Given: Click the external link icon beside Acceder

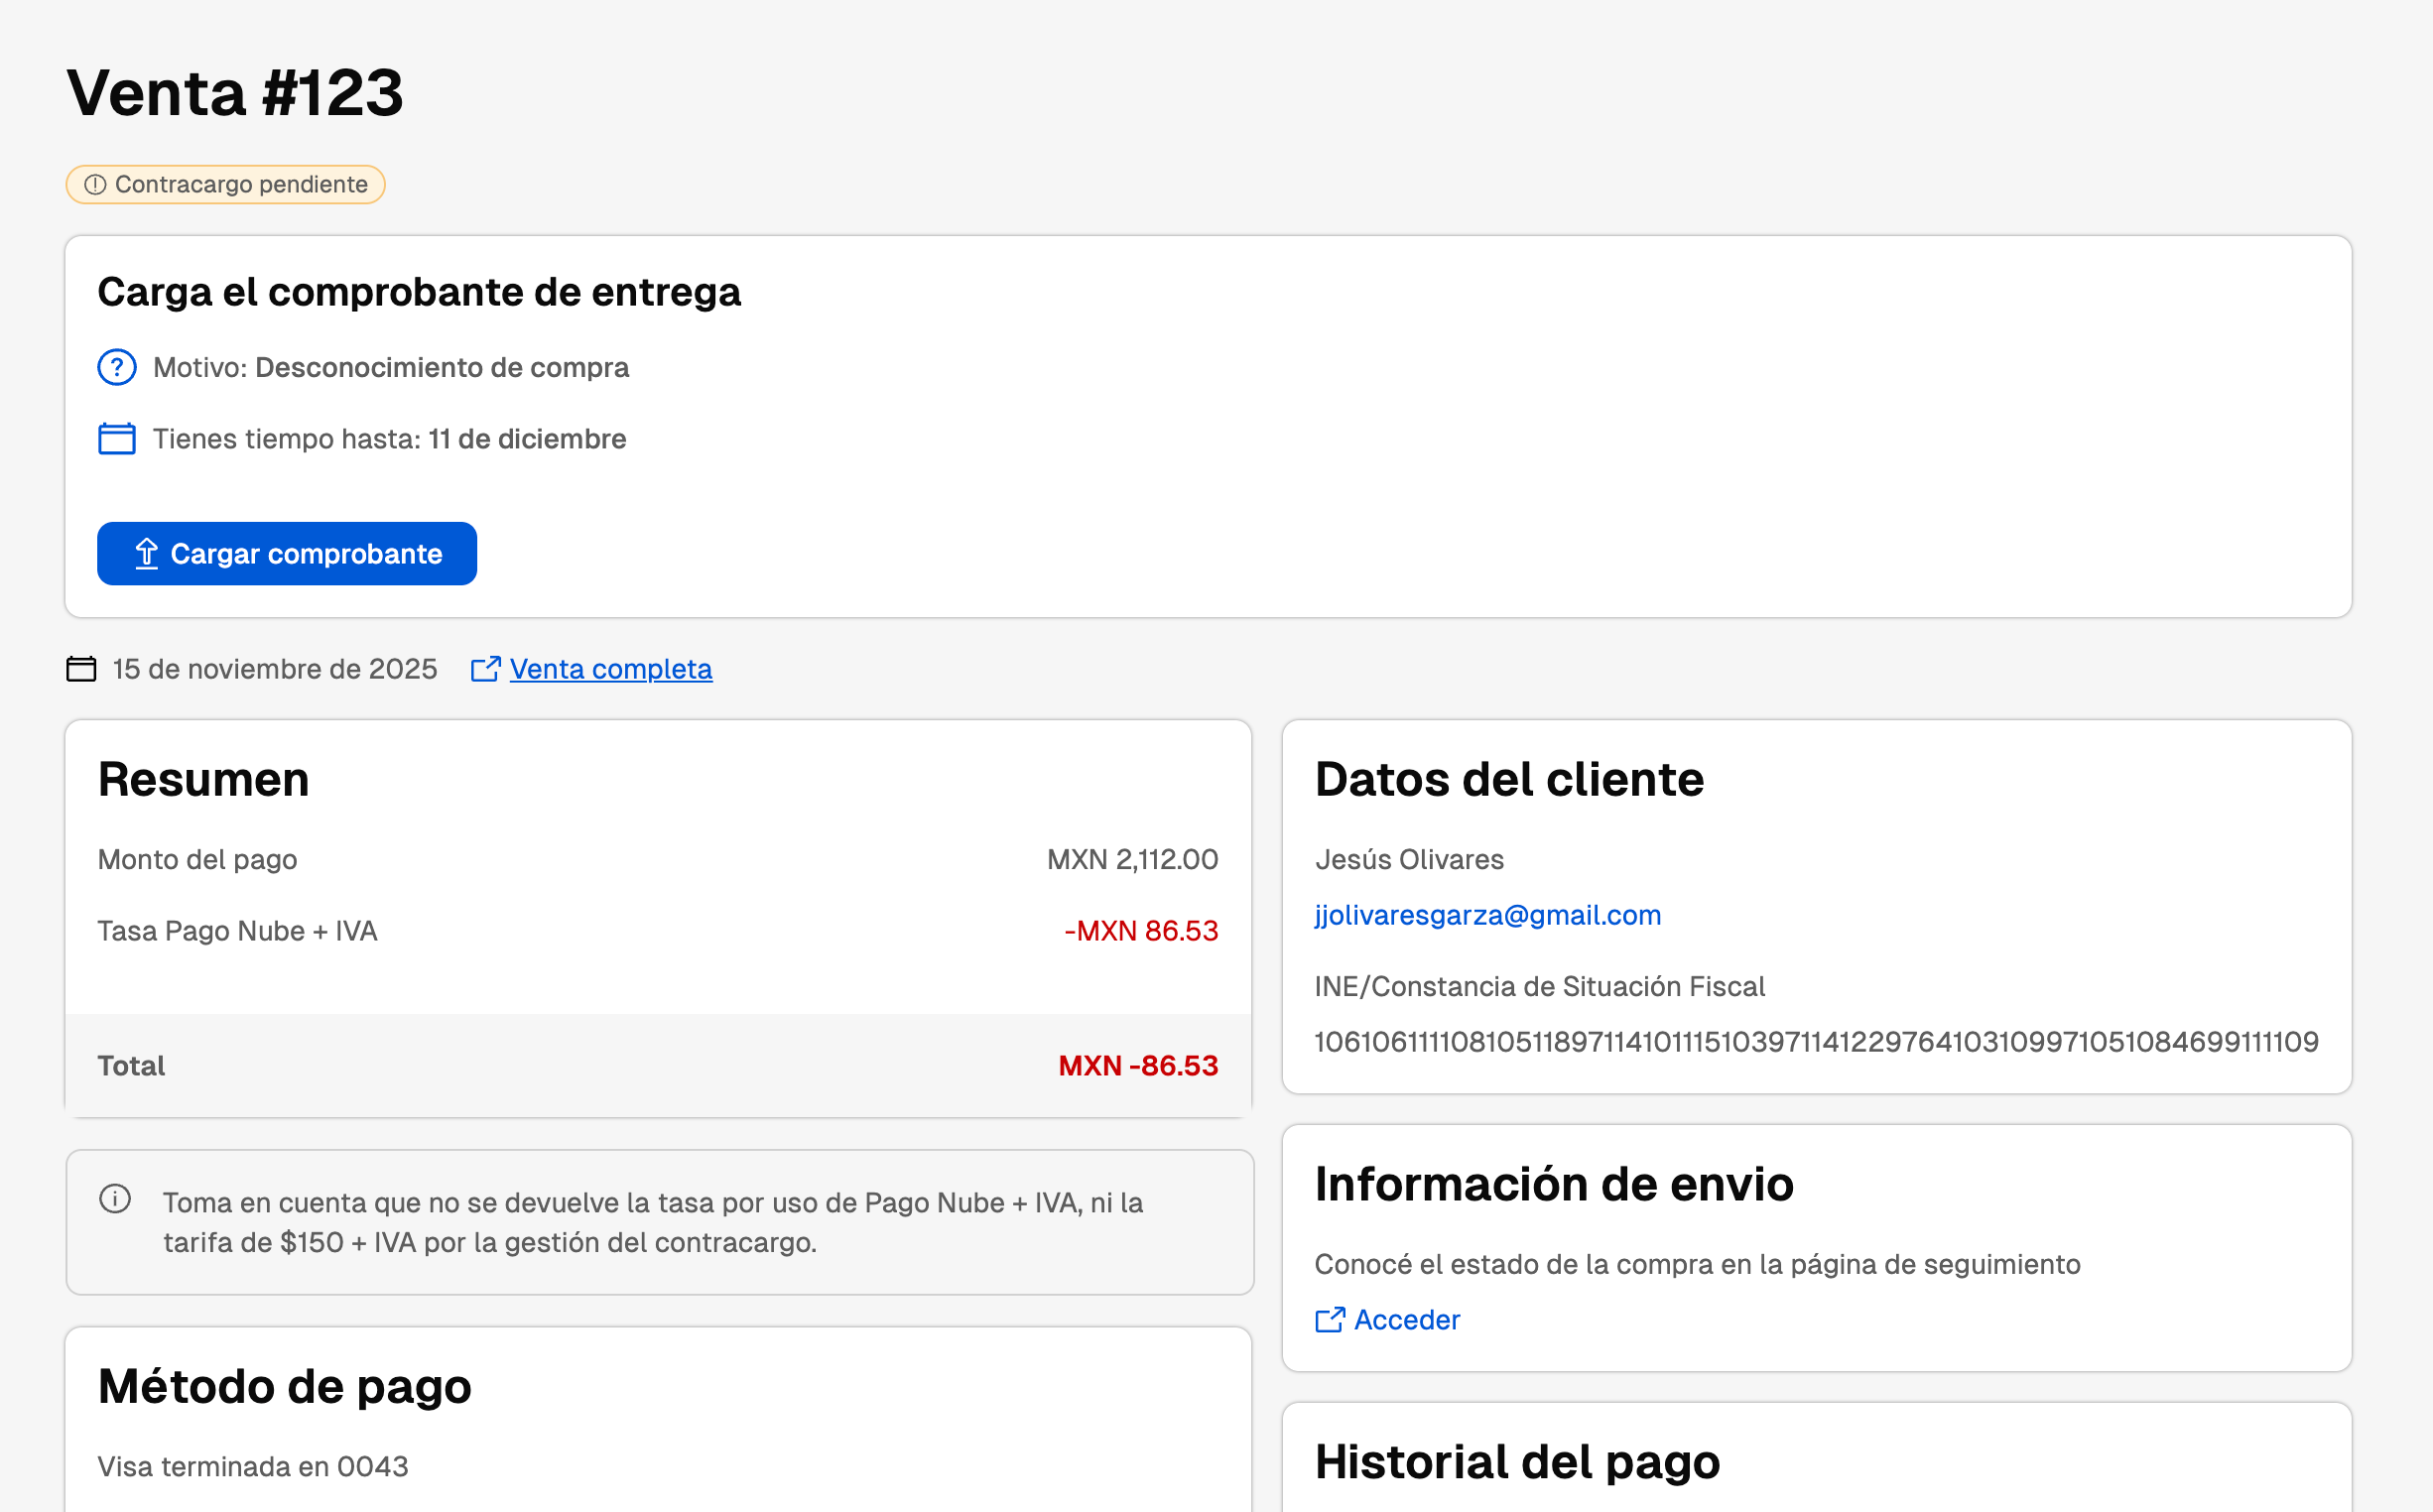Looking at the screenshot, I should tap(1329, 1321).
